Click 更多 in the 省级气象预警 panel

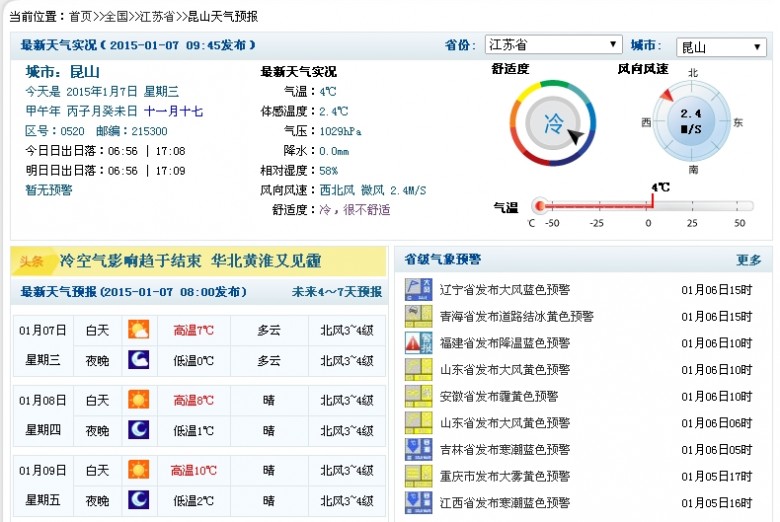point(748,260)
